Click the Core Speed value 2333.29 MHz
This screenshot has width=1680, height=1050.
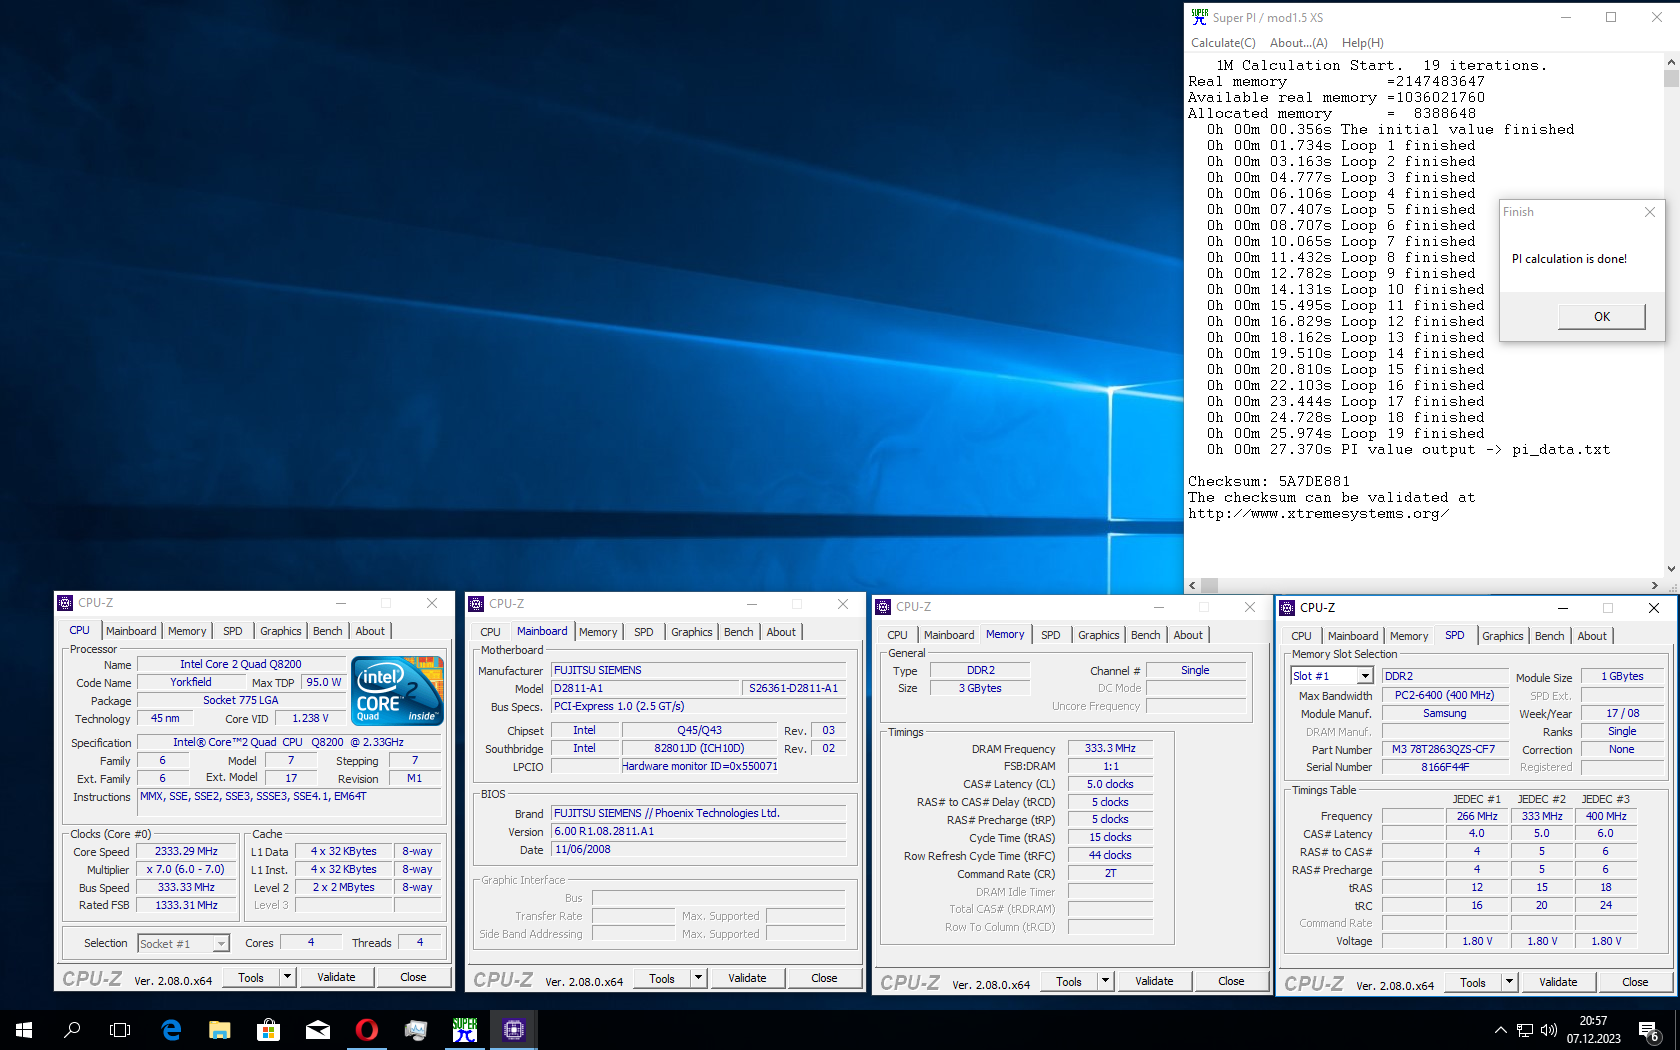[x=186, y=851]
